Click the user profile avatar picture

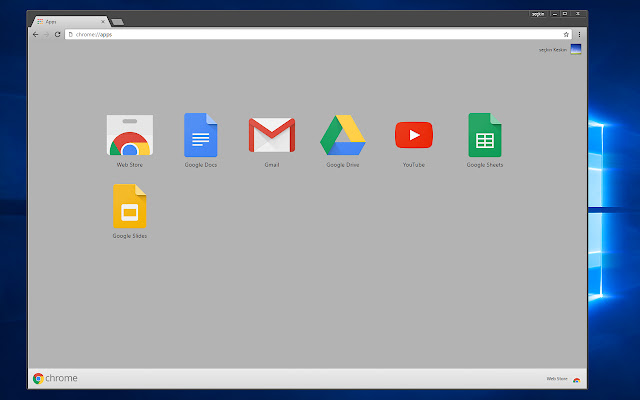pos(576,49)
